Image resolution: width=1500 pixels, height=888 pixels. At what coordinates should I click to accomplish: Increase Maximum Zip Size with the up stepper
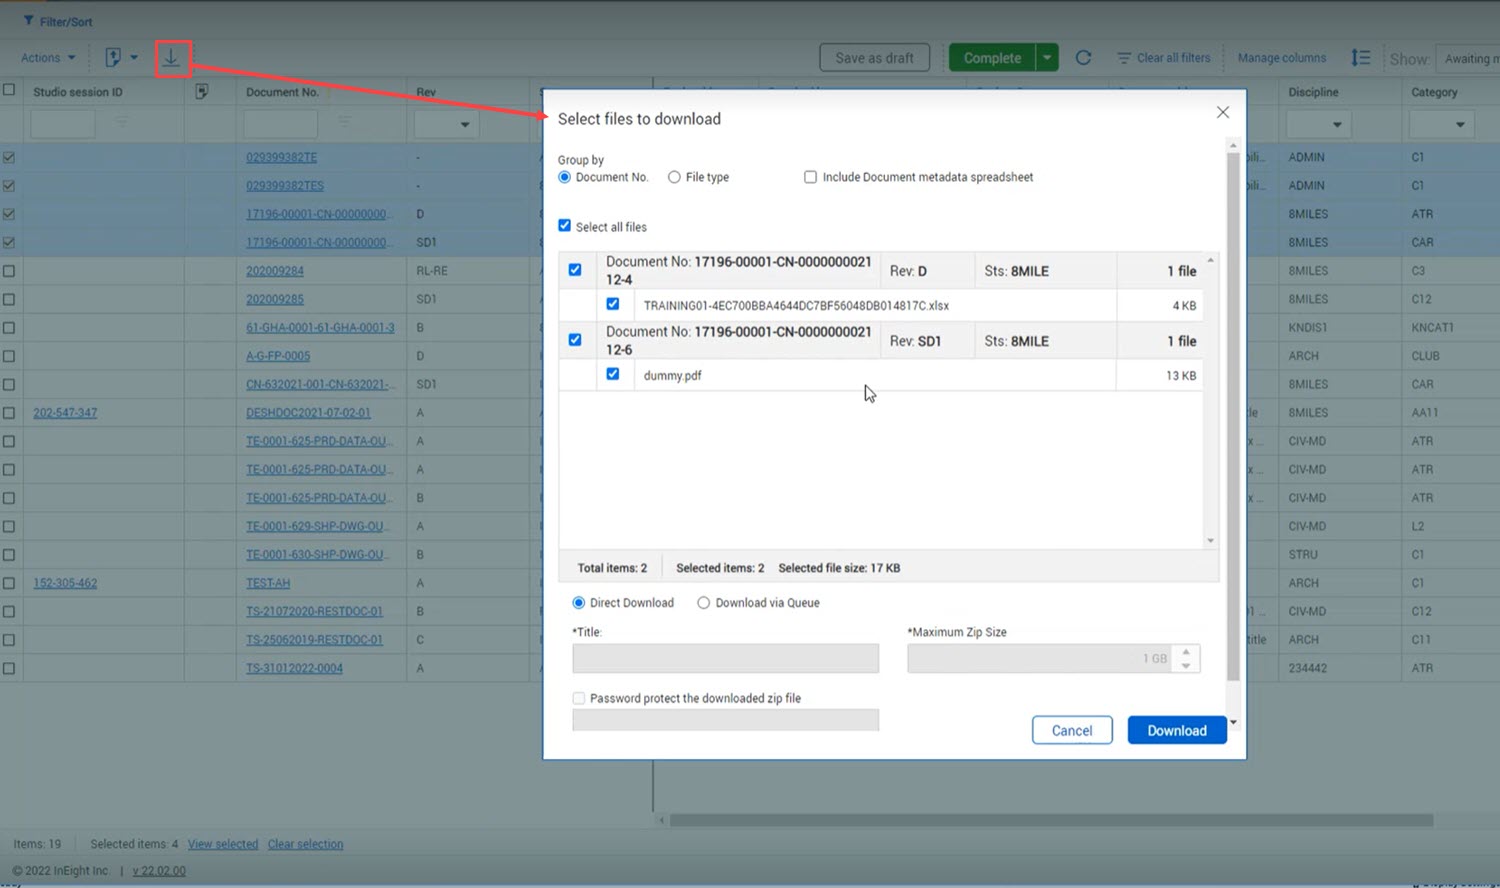pyautogui.click(x=1186, y=651)
